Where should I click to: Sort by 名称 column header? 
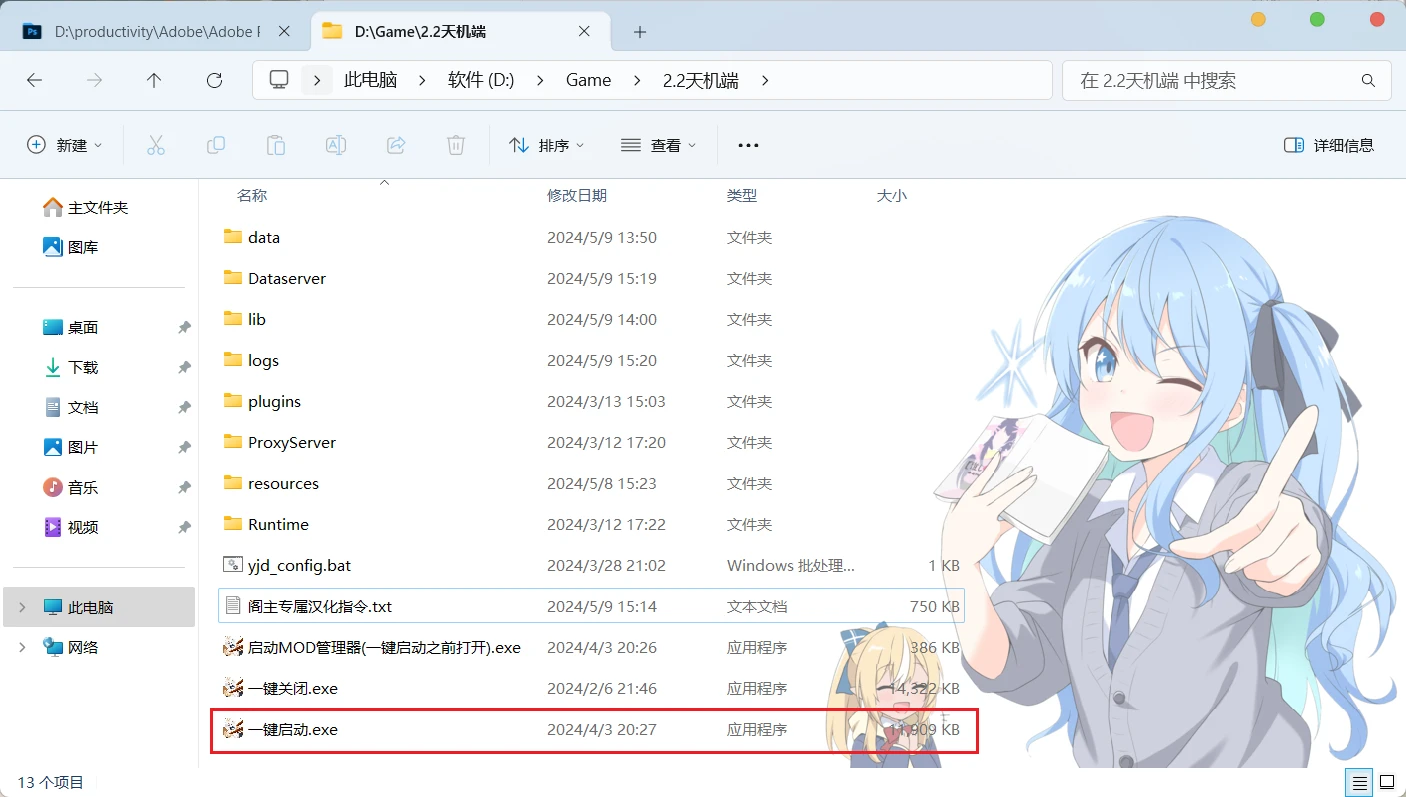click(x=252, y=196)
